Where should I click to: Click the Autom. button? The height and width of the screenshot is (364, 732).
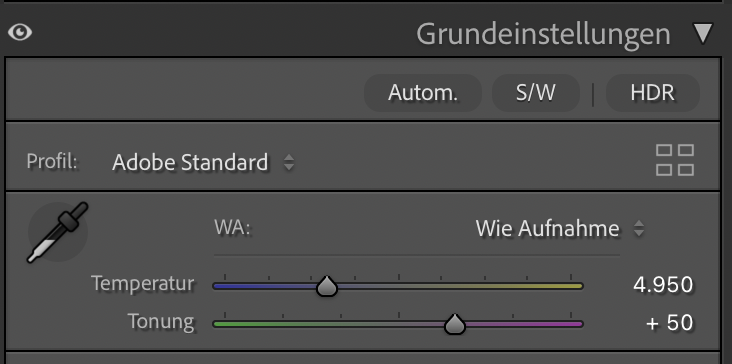coord(423,93)
